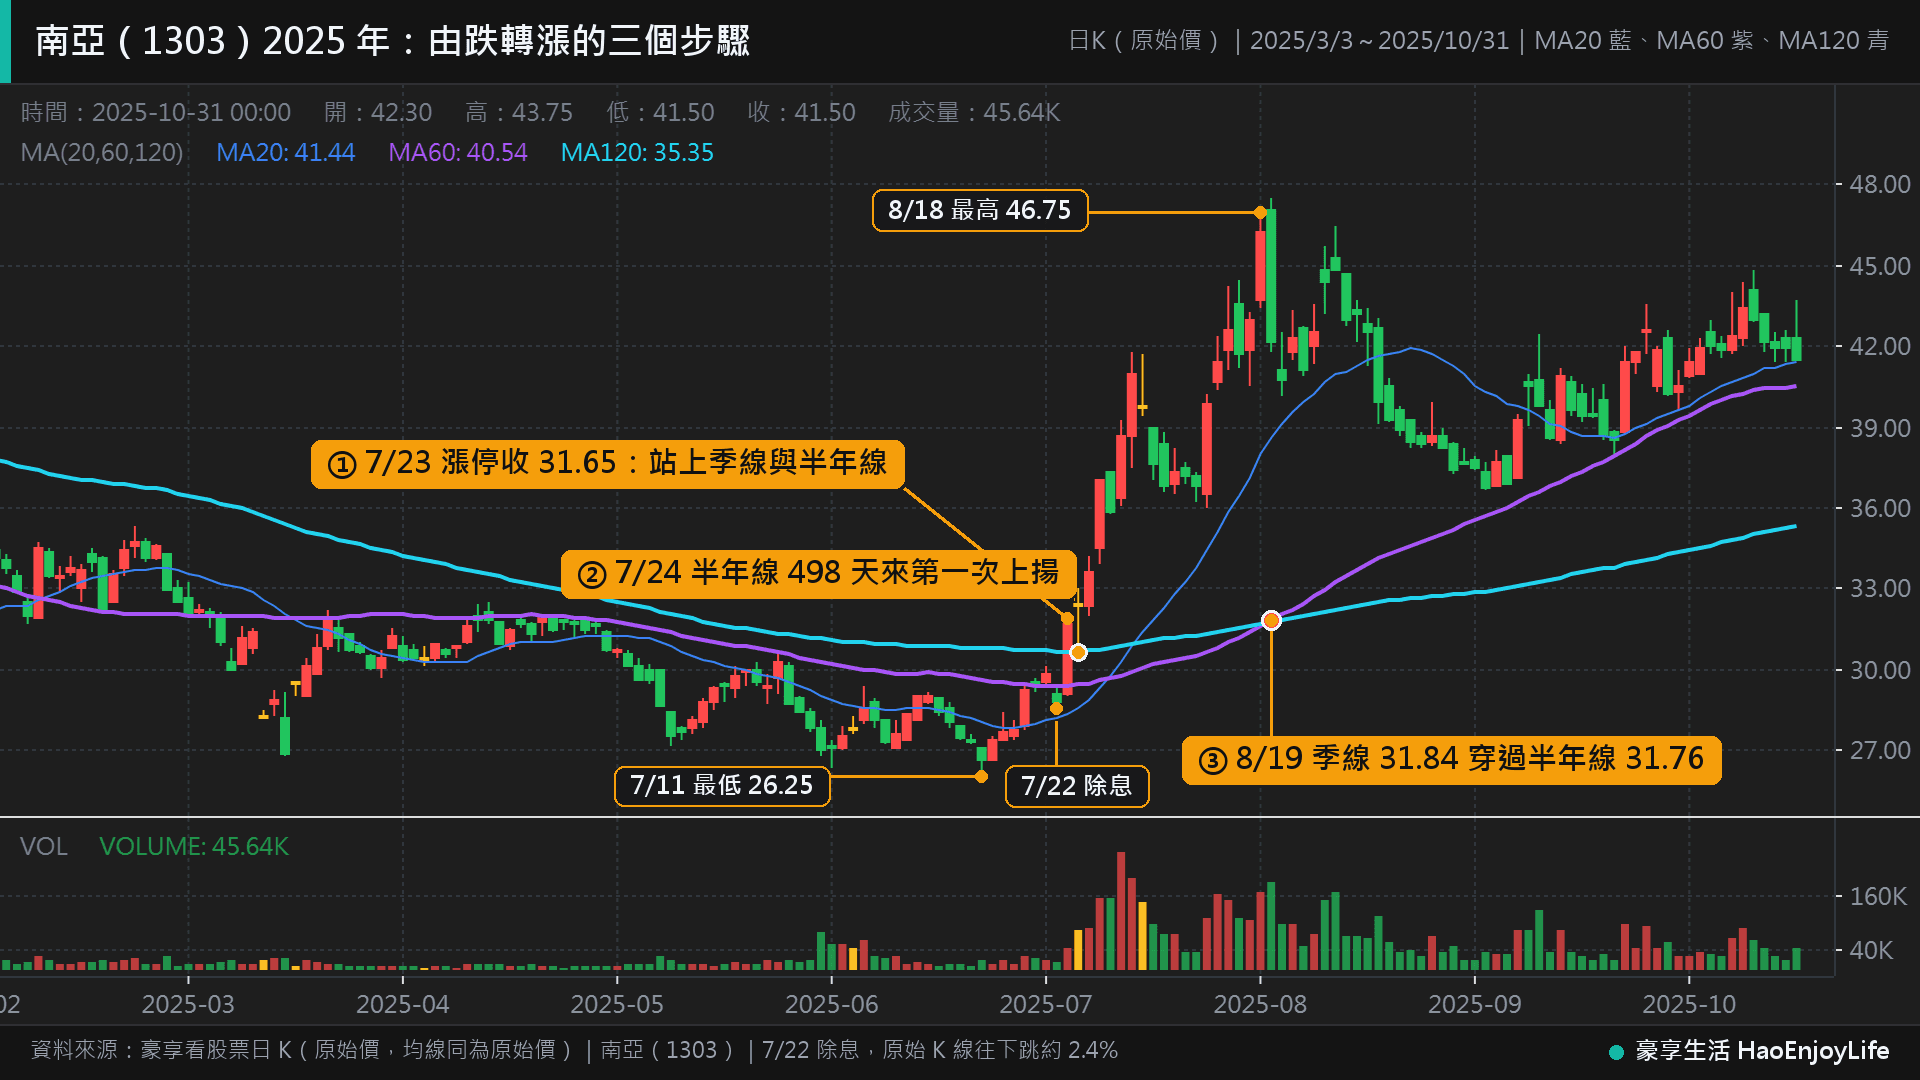Click the 30.00 price axis label
Viewport: 1920px width, 1080px height.
(1879, 670)
